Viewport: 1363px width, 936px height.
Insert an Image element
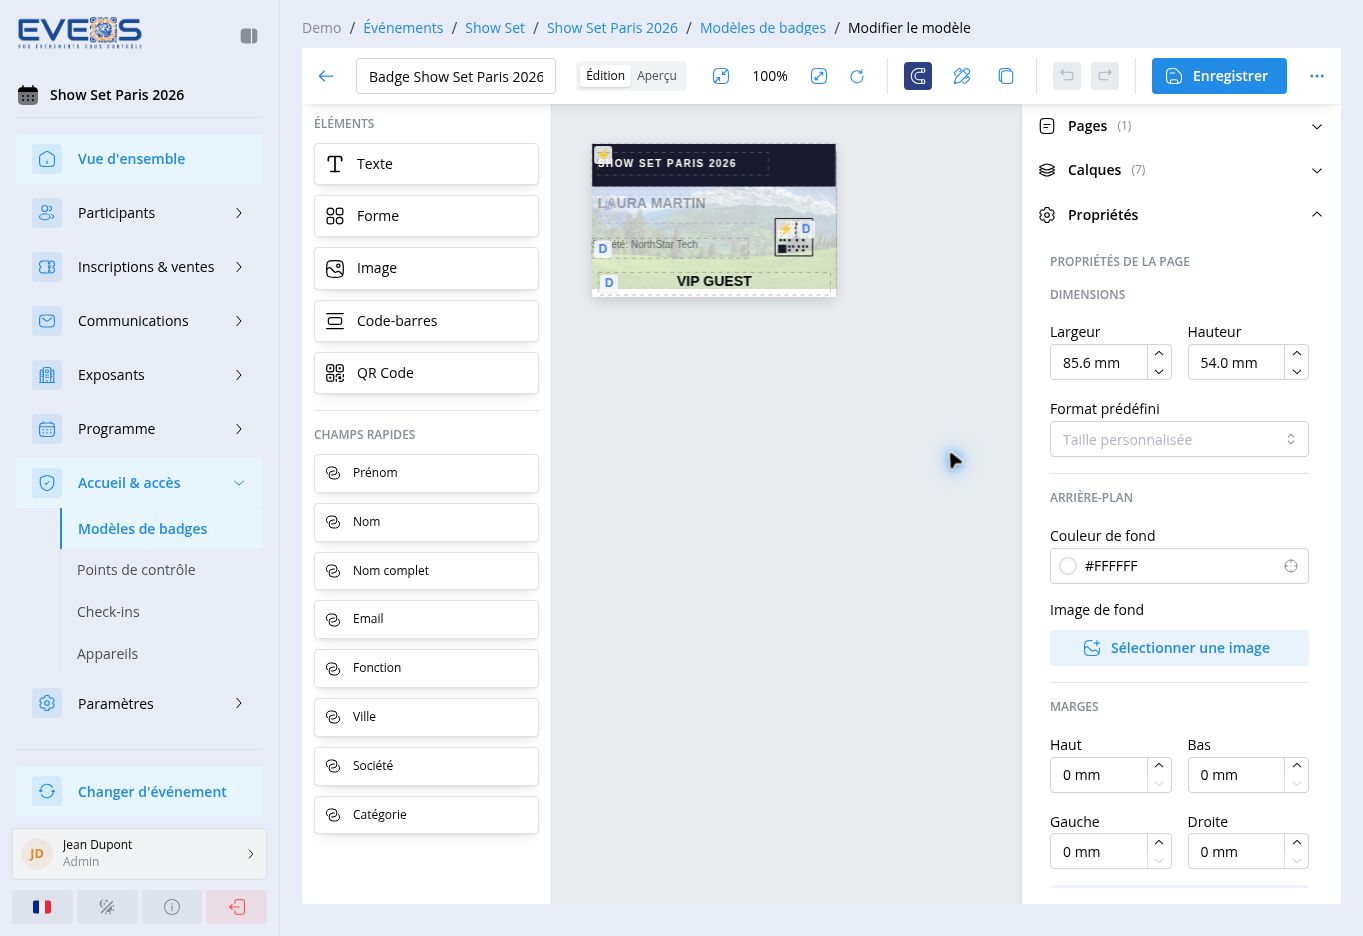point(426,268)
